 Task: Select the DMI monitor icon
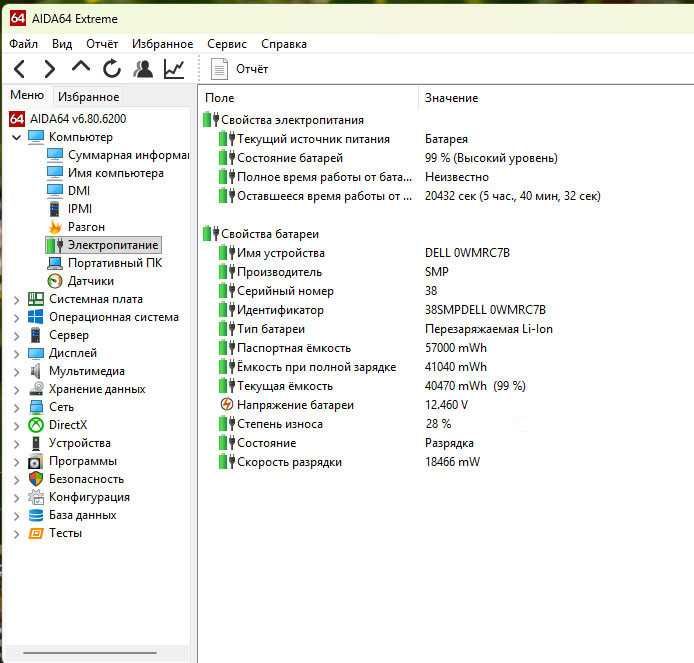click(x=55, y=191)
